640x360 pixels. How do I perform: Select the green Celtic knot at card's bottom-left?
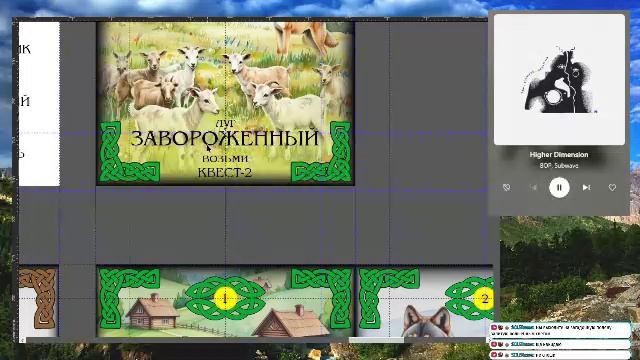(129, 152)
